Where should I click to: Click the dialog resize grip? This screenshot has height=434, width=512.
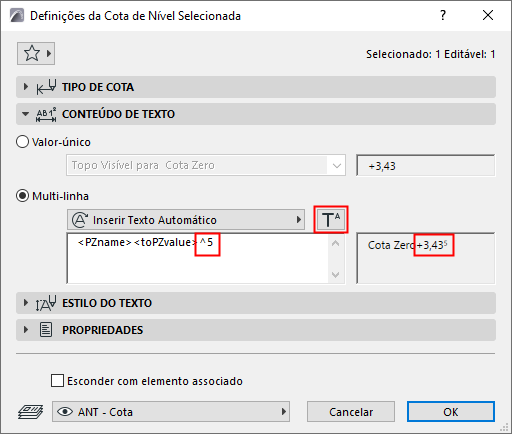pos(504,428)
